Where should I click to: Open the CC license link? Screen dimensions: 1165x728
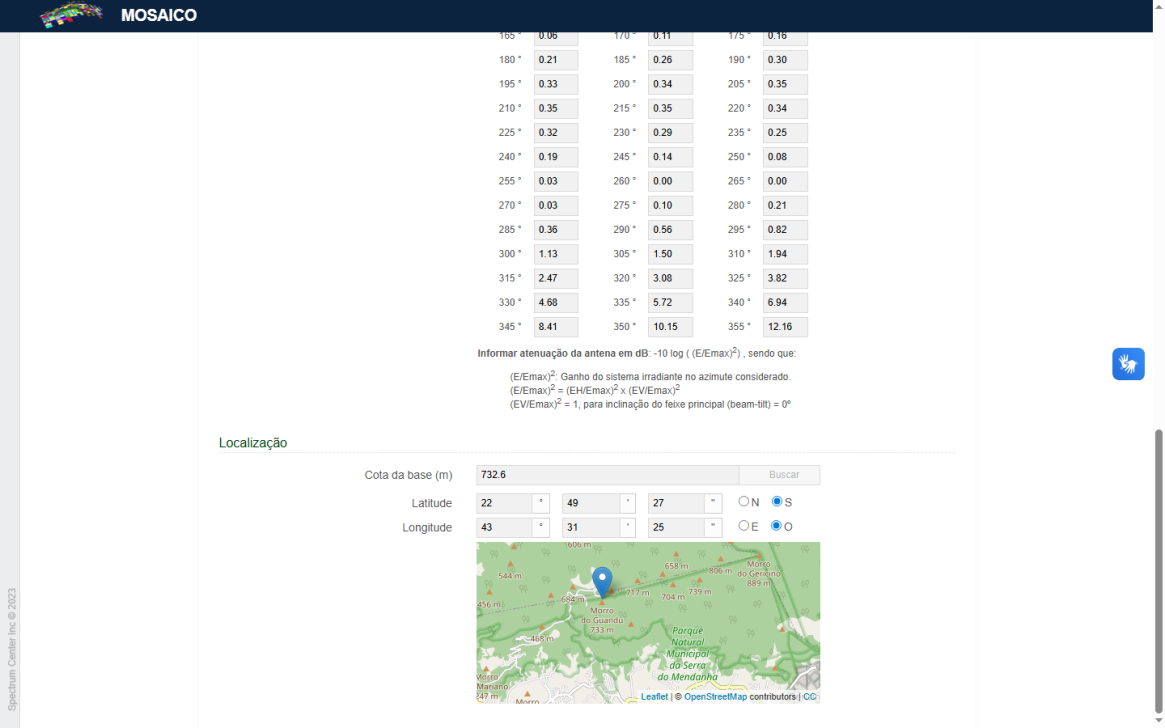pos(809,697)
